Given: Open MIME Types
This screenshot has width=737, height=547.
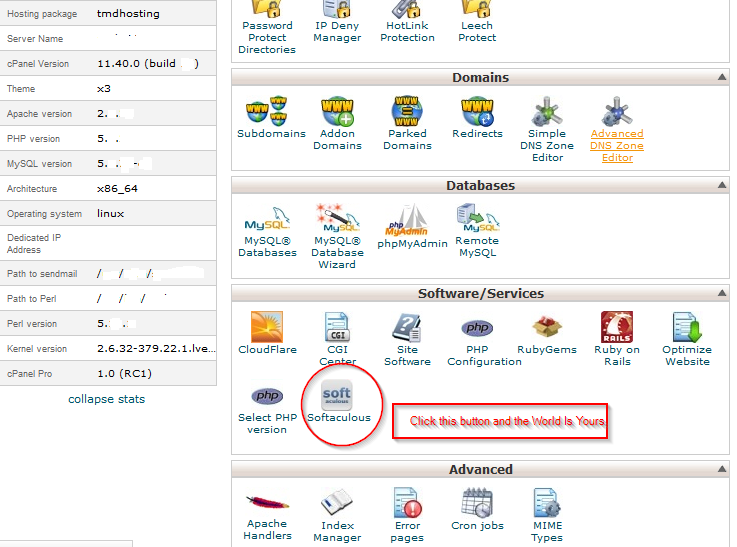Looking at the screenshot, I should coord(547,516).
